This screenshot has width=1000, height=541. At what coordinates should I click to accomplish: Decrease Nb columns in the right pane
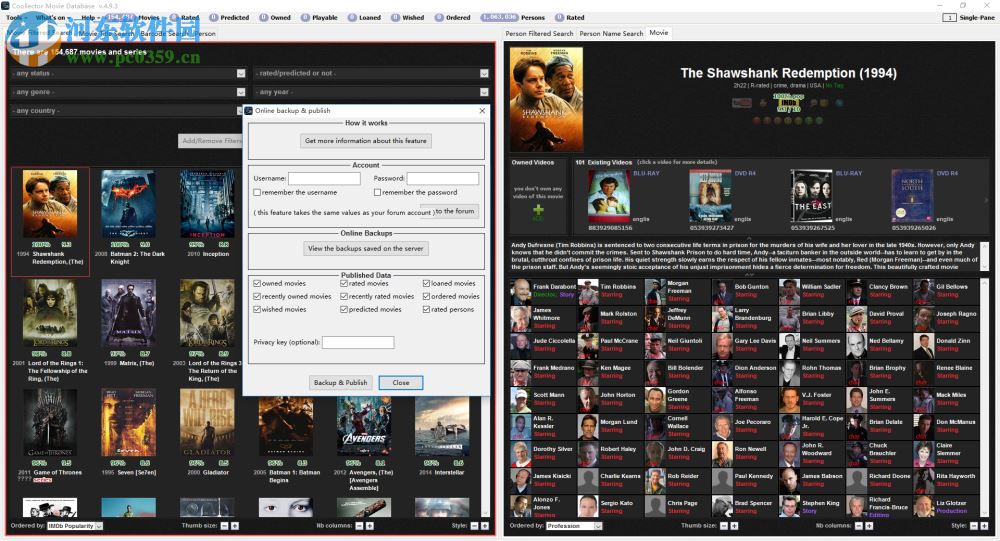coord(858,526)
